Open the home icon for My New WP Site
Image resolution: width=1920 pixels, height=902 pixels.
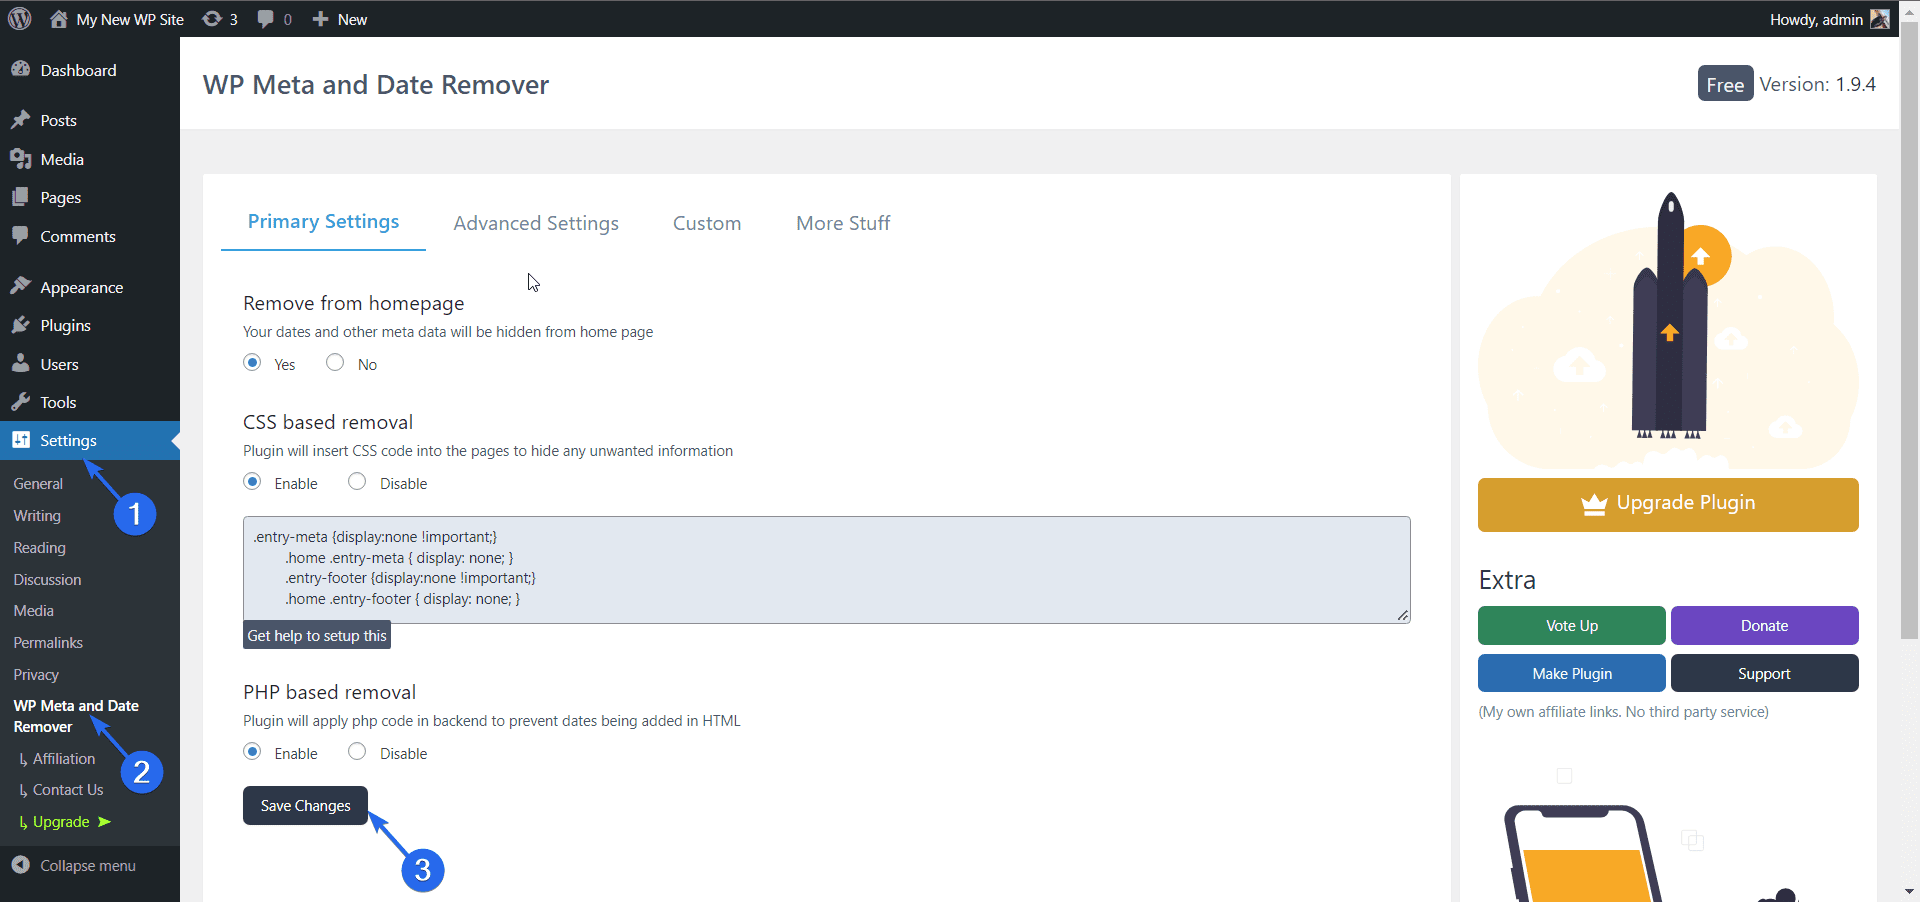[x=59, y=19]
